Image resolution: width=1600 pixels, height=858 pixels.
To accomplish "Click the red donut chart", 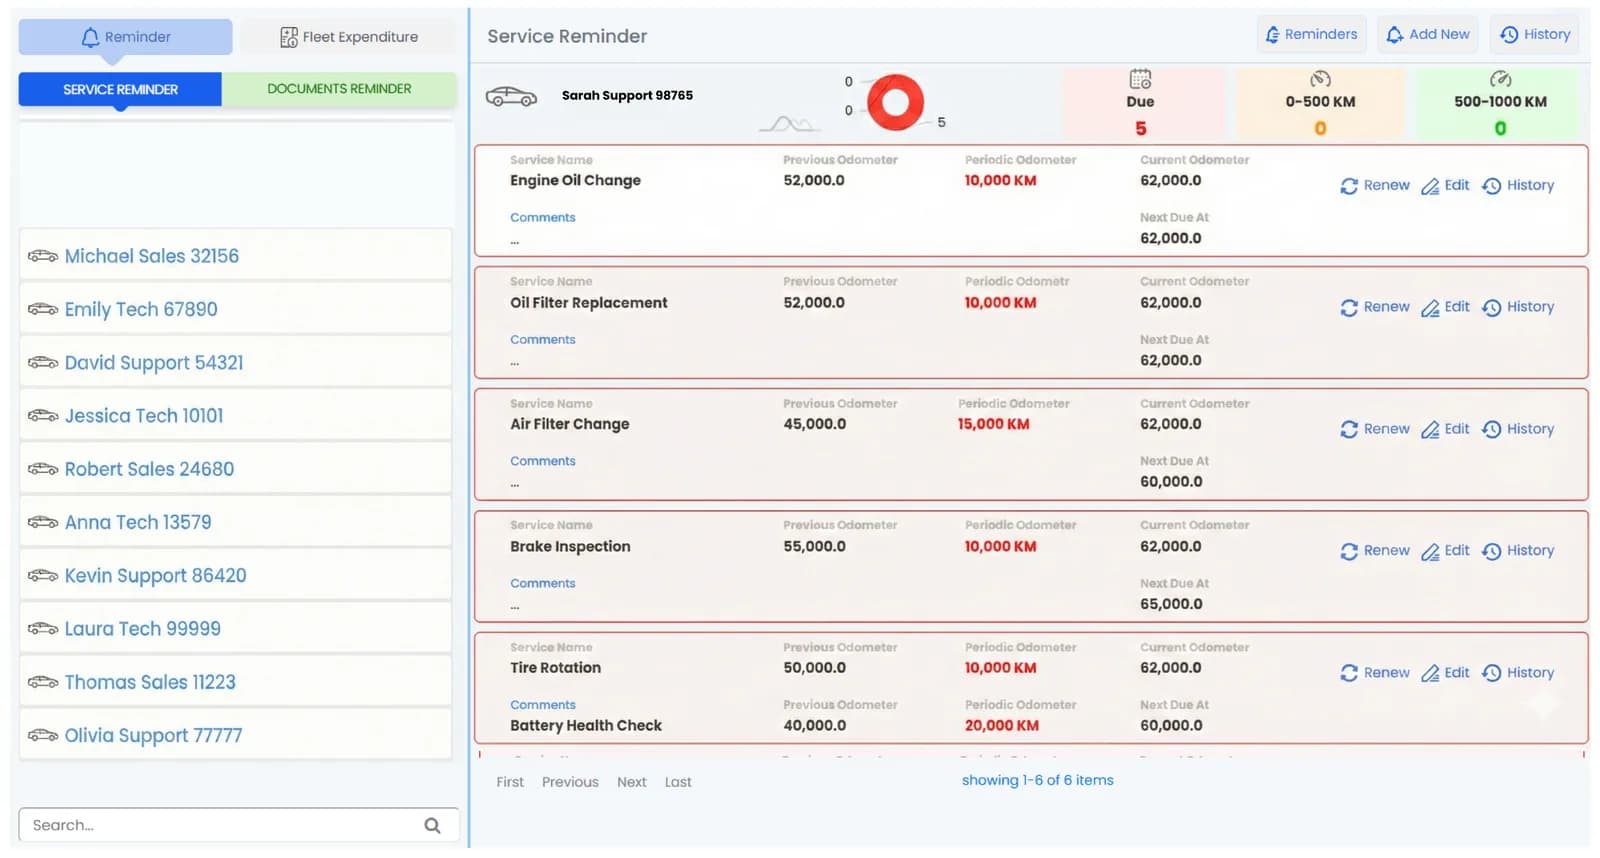I will pyautogui.click(x=895, y=102).
